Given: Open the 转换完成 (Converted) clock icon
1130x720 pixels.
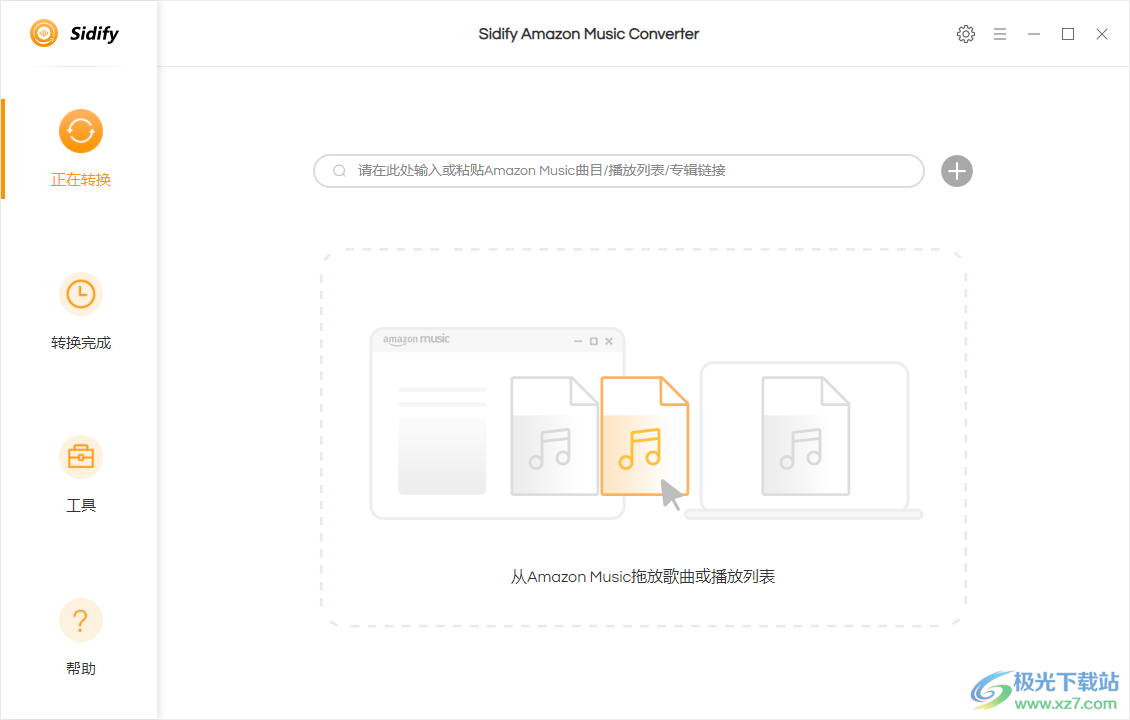Looking at the screenshot, I should (x=81, y=294).
